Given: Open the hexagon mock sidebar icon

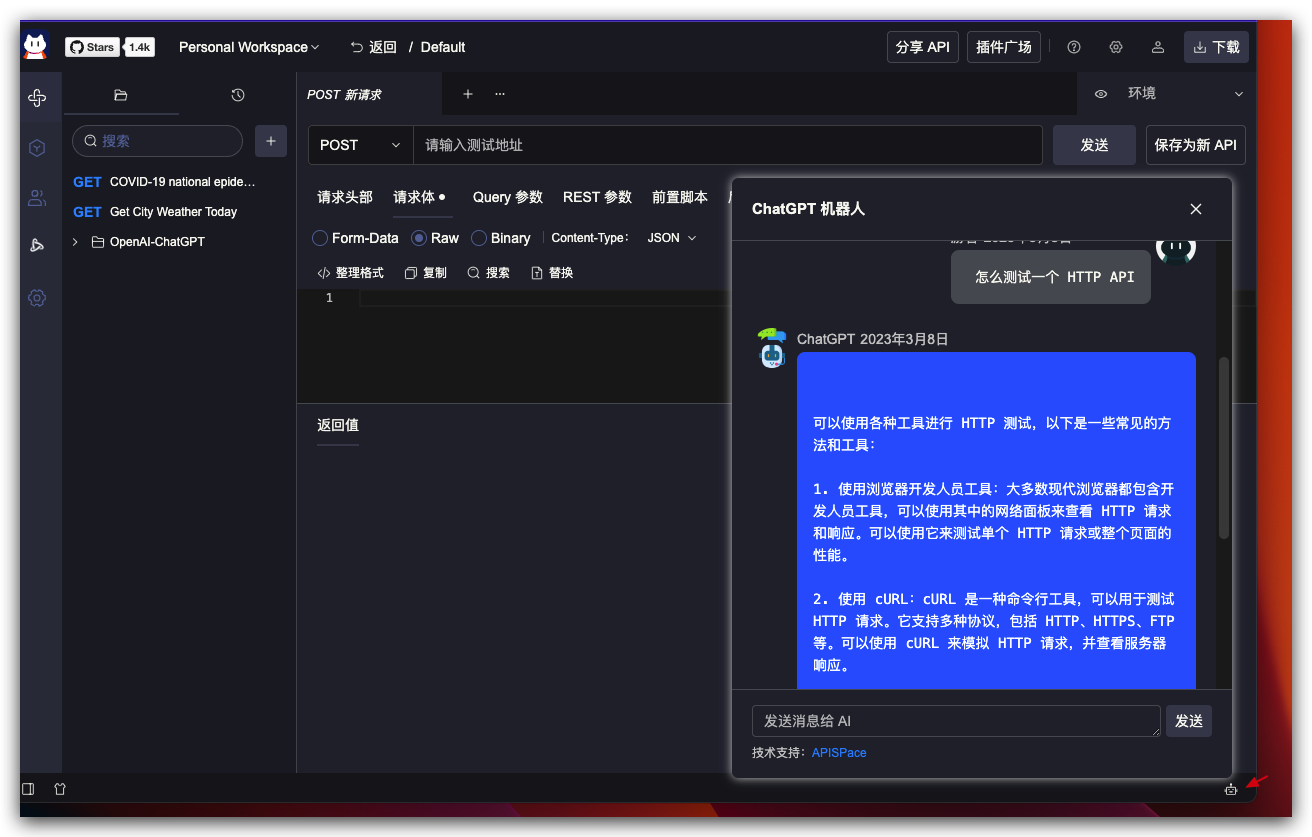Looking at the screenshot, I should [37, 148].
